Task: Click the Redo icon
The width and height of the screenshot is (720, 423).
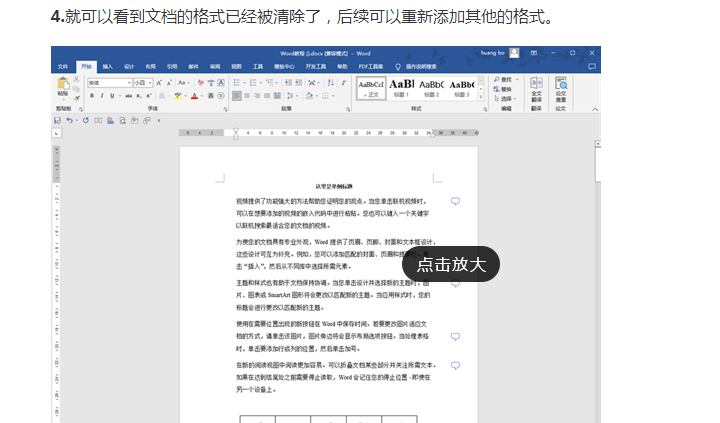Action: [85, 120]
